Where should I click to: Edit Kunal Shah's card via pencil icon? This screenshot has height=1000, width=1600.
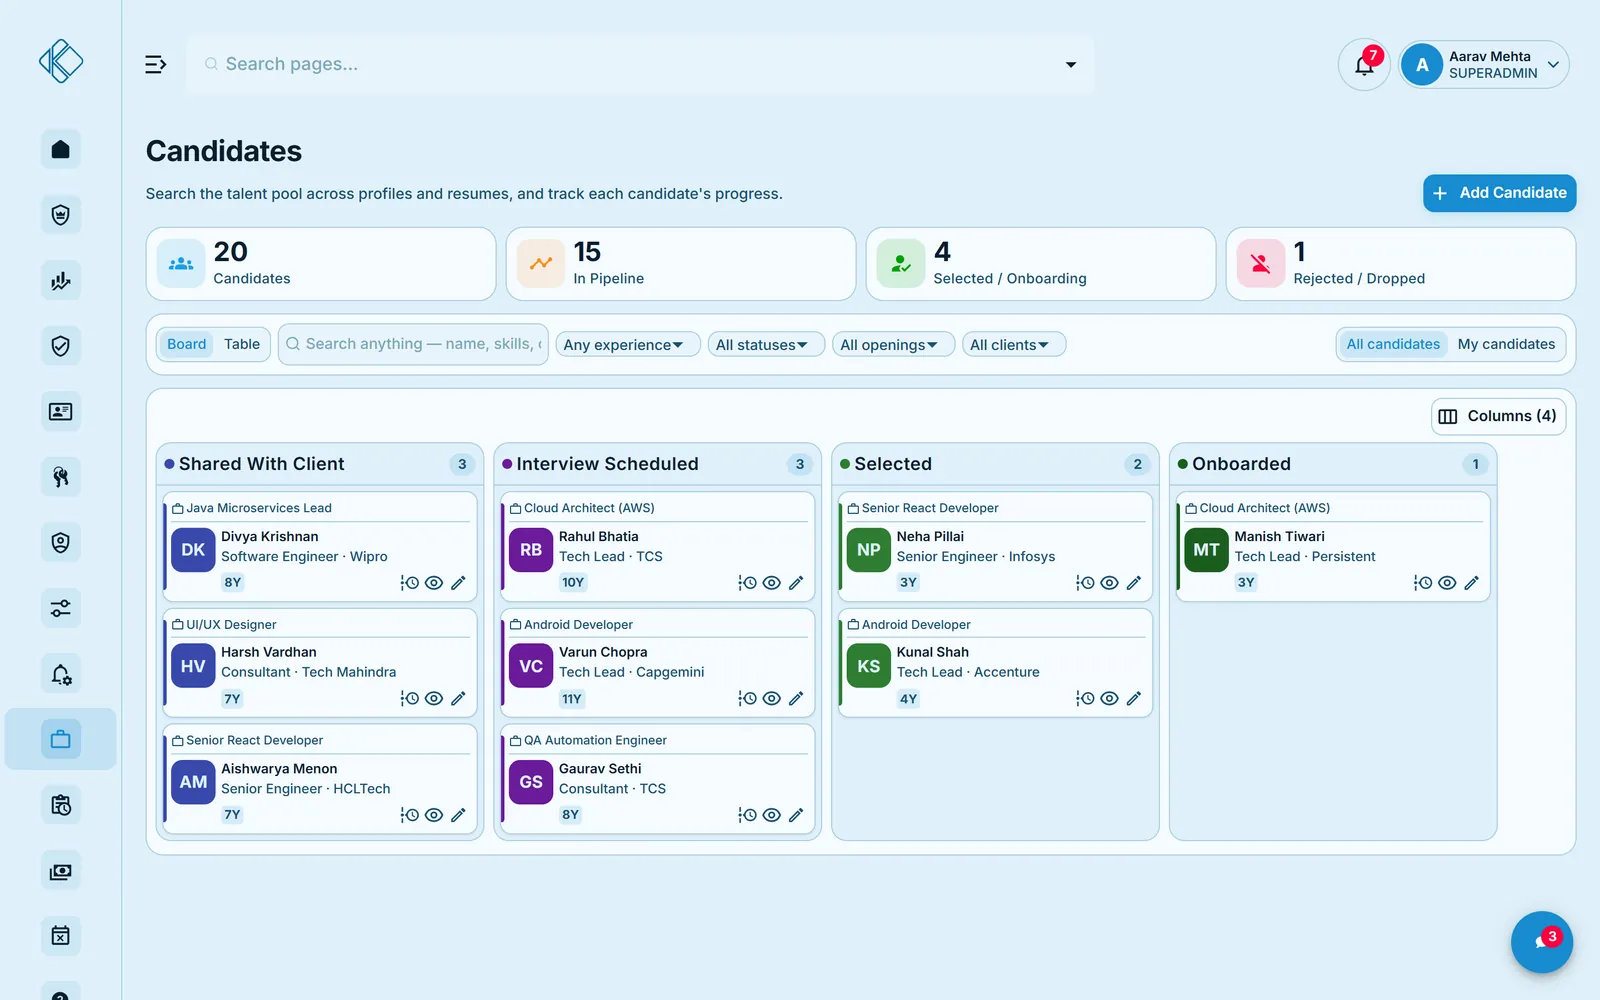coord(1133,699)
